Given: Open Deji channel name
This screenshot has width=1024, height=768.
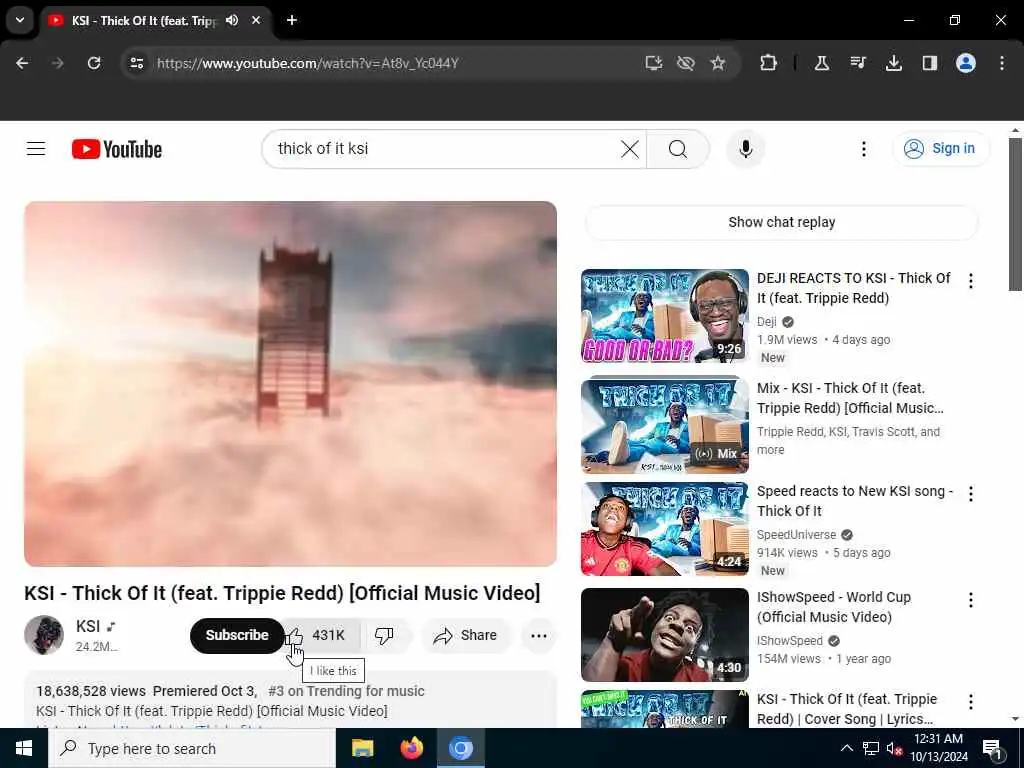Looking at the screenshot, I should 767,321.
